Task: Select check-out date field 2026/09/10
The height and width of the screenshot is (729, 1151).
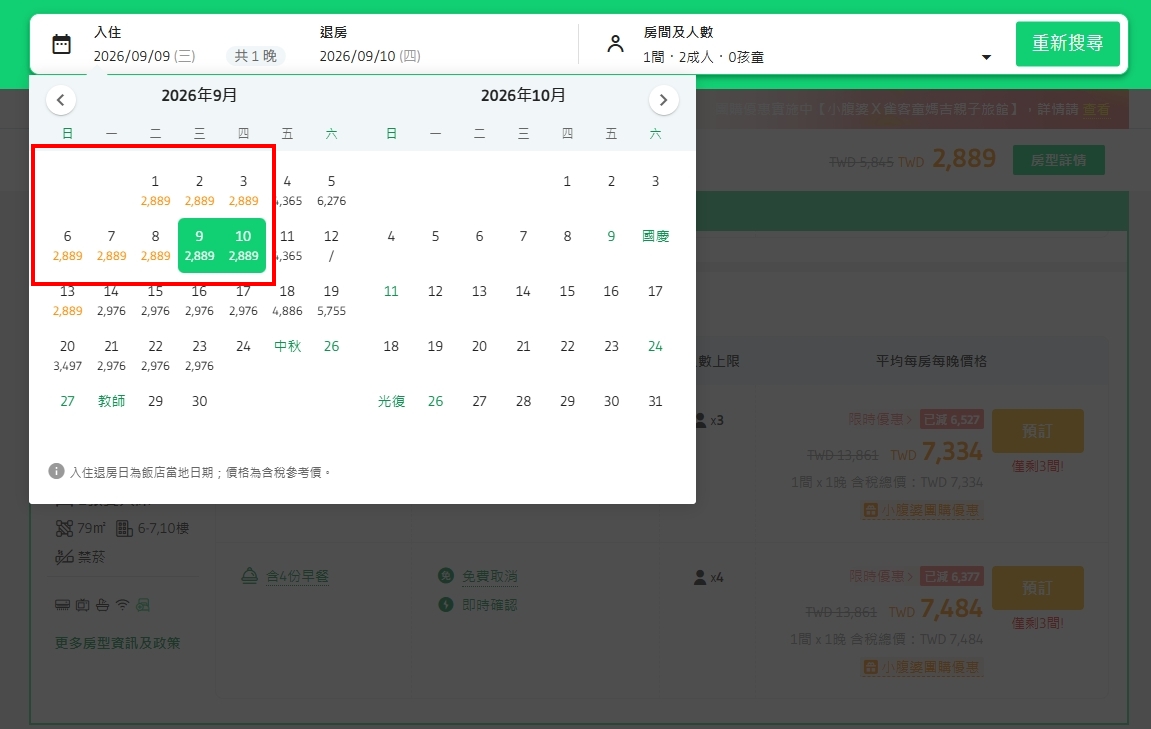Action: pyautogui.click(x=370, y=56)
